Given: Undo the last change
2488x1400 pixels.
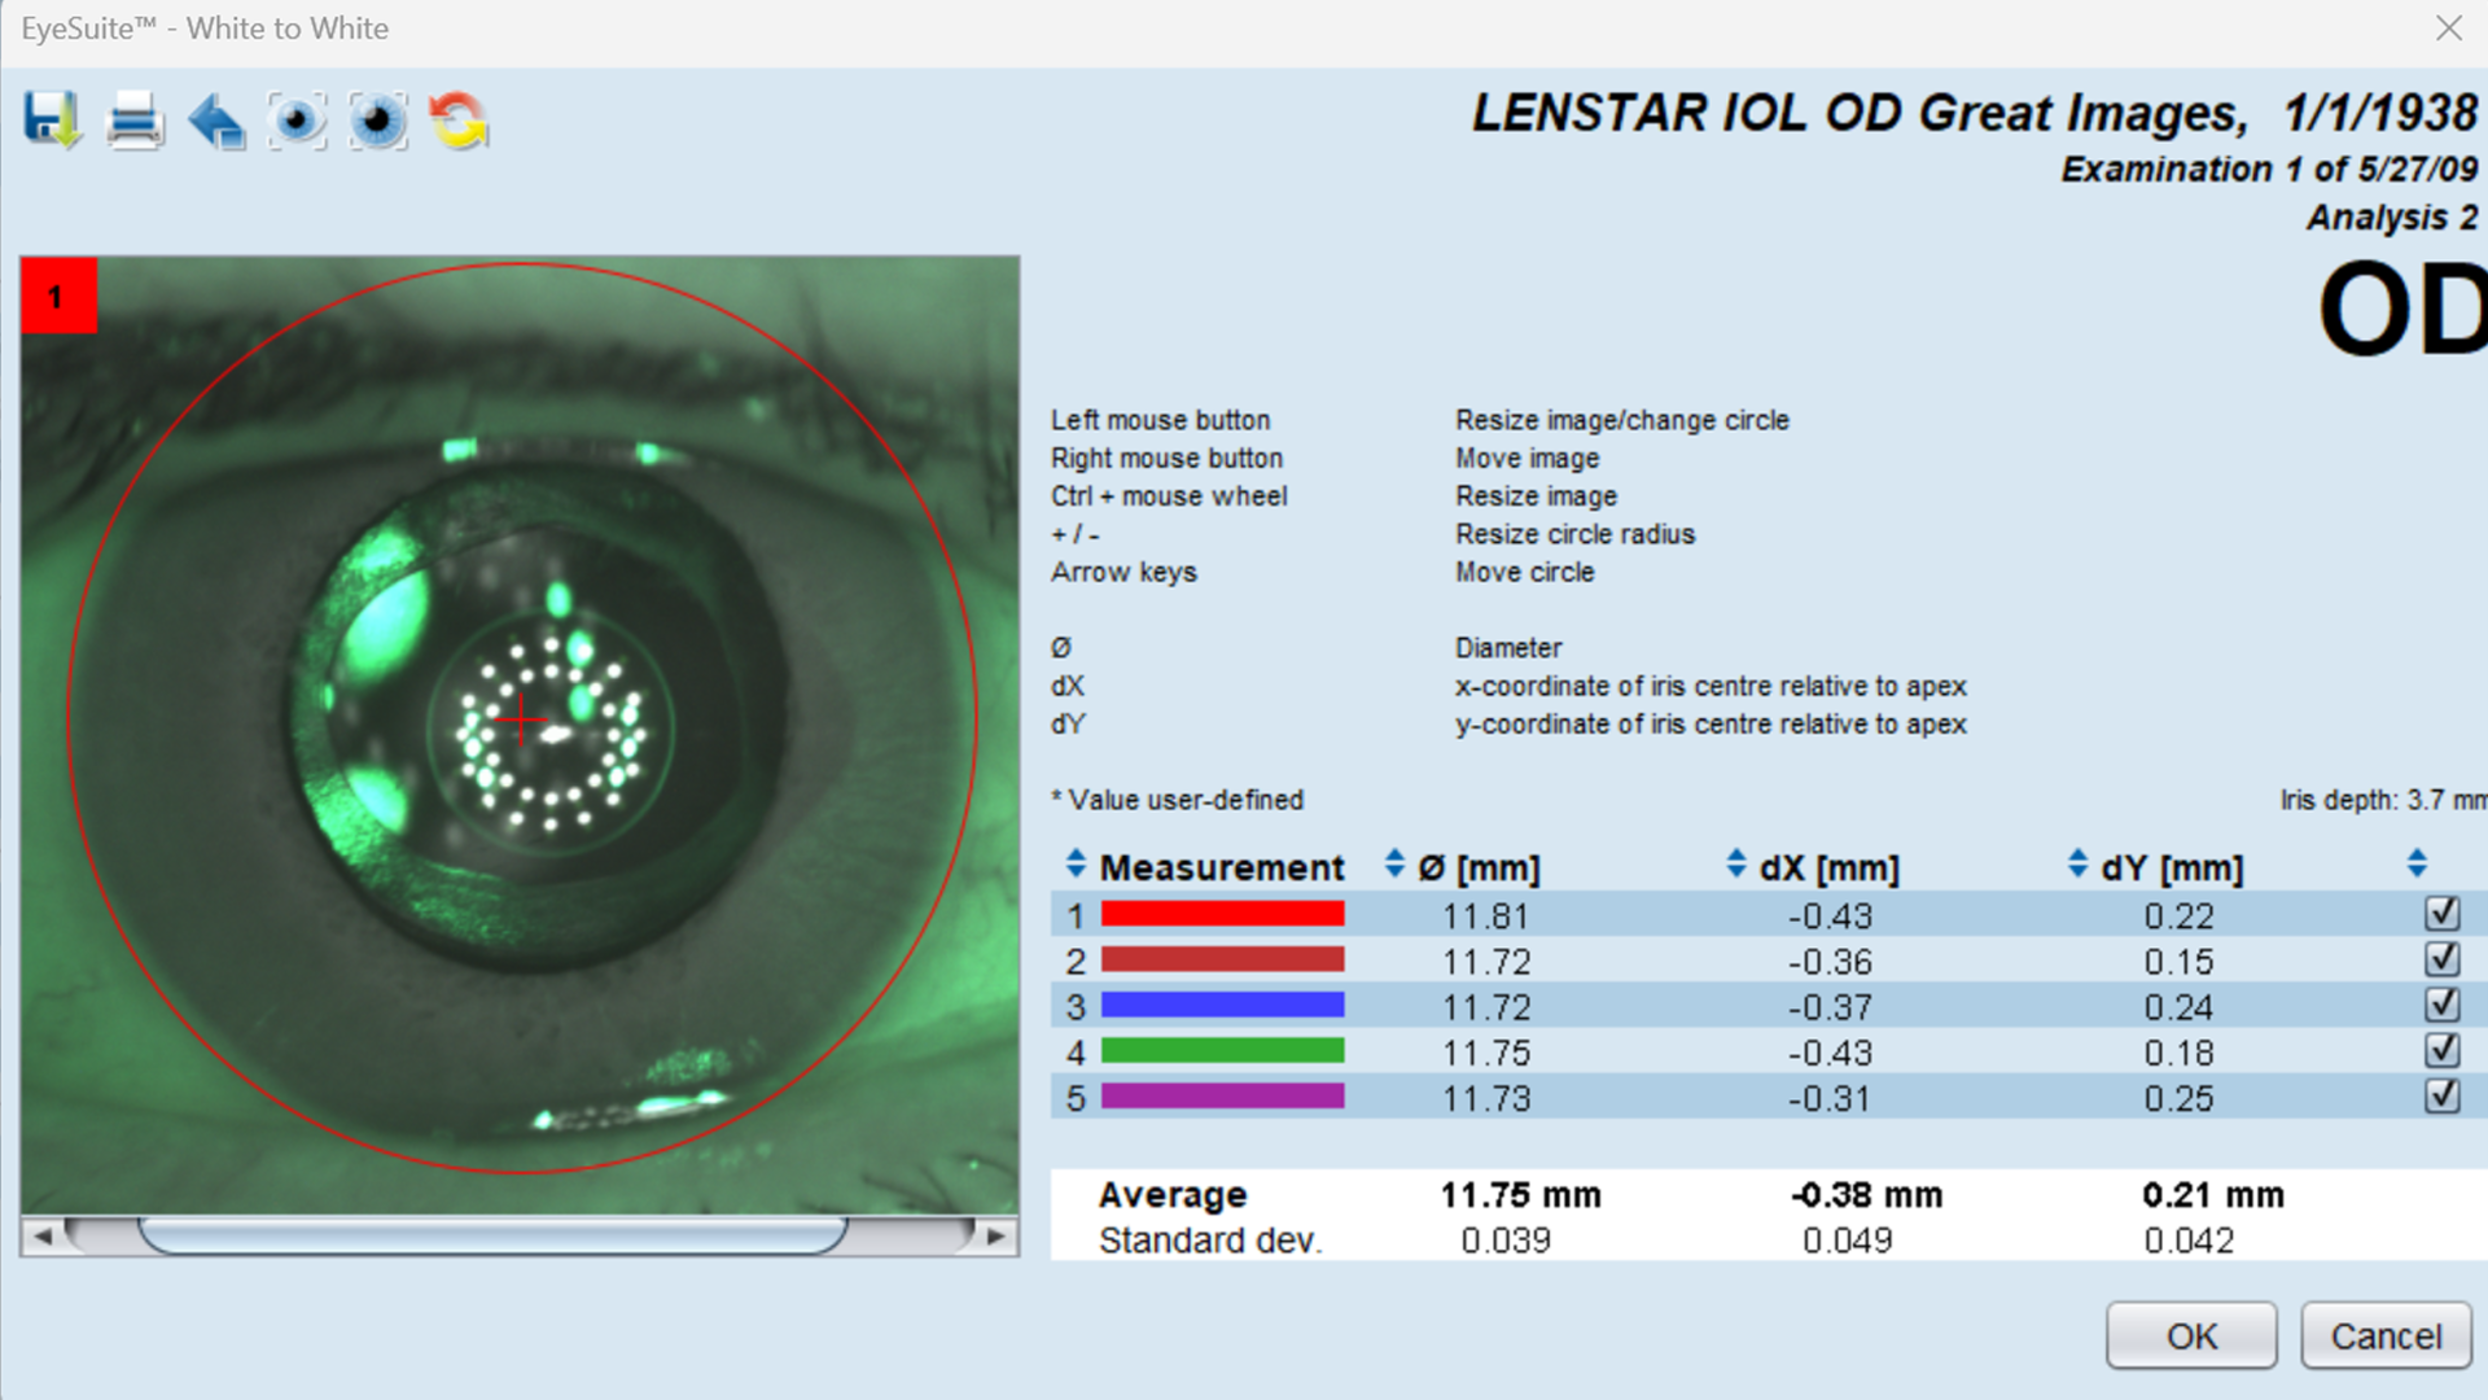Looking at the screenshot, I should pos(216,120).
